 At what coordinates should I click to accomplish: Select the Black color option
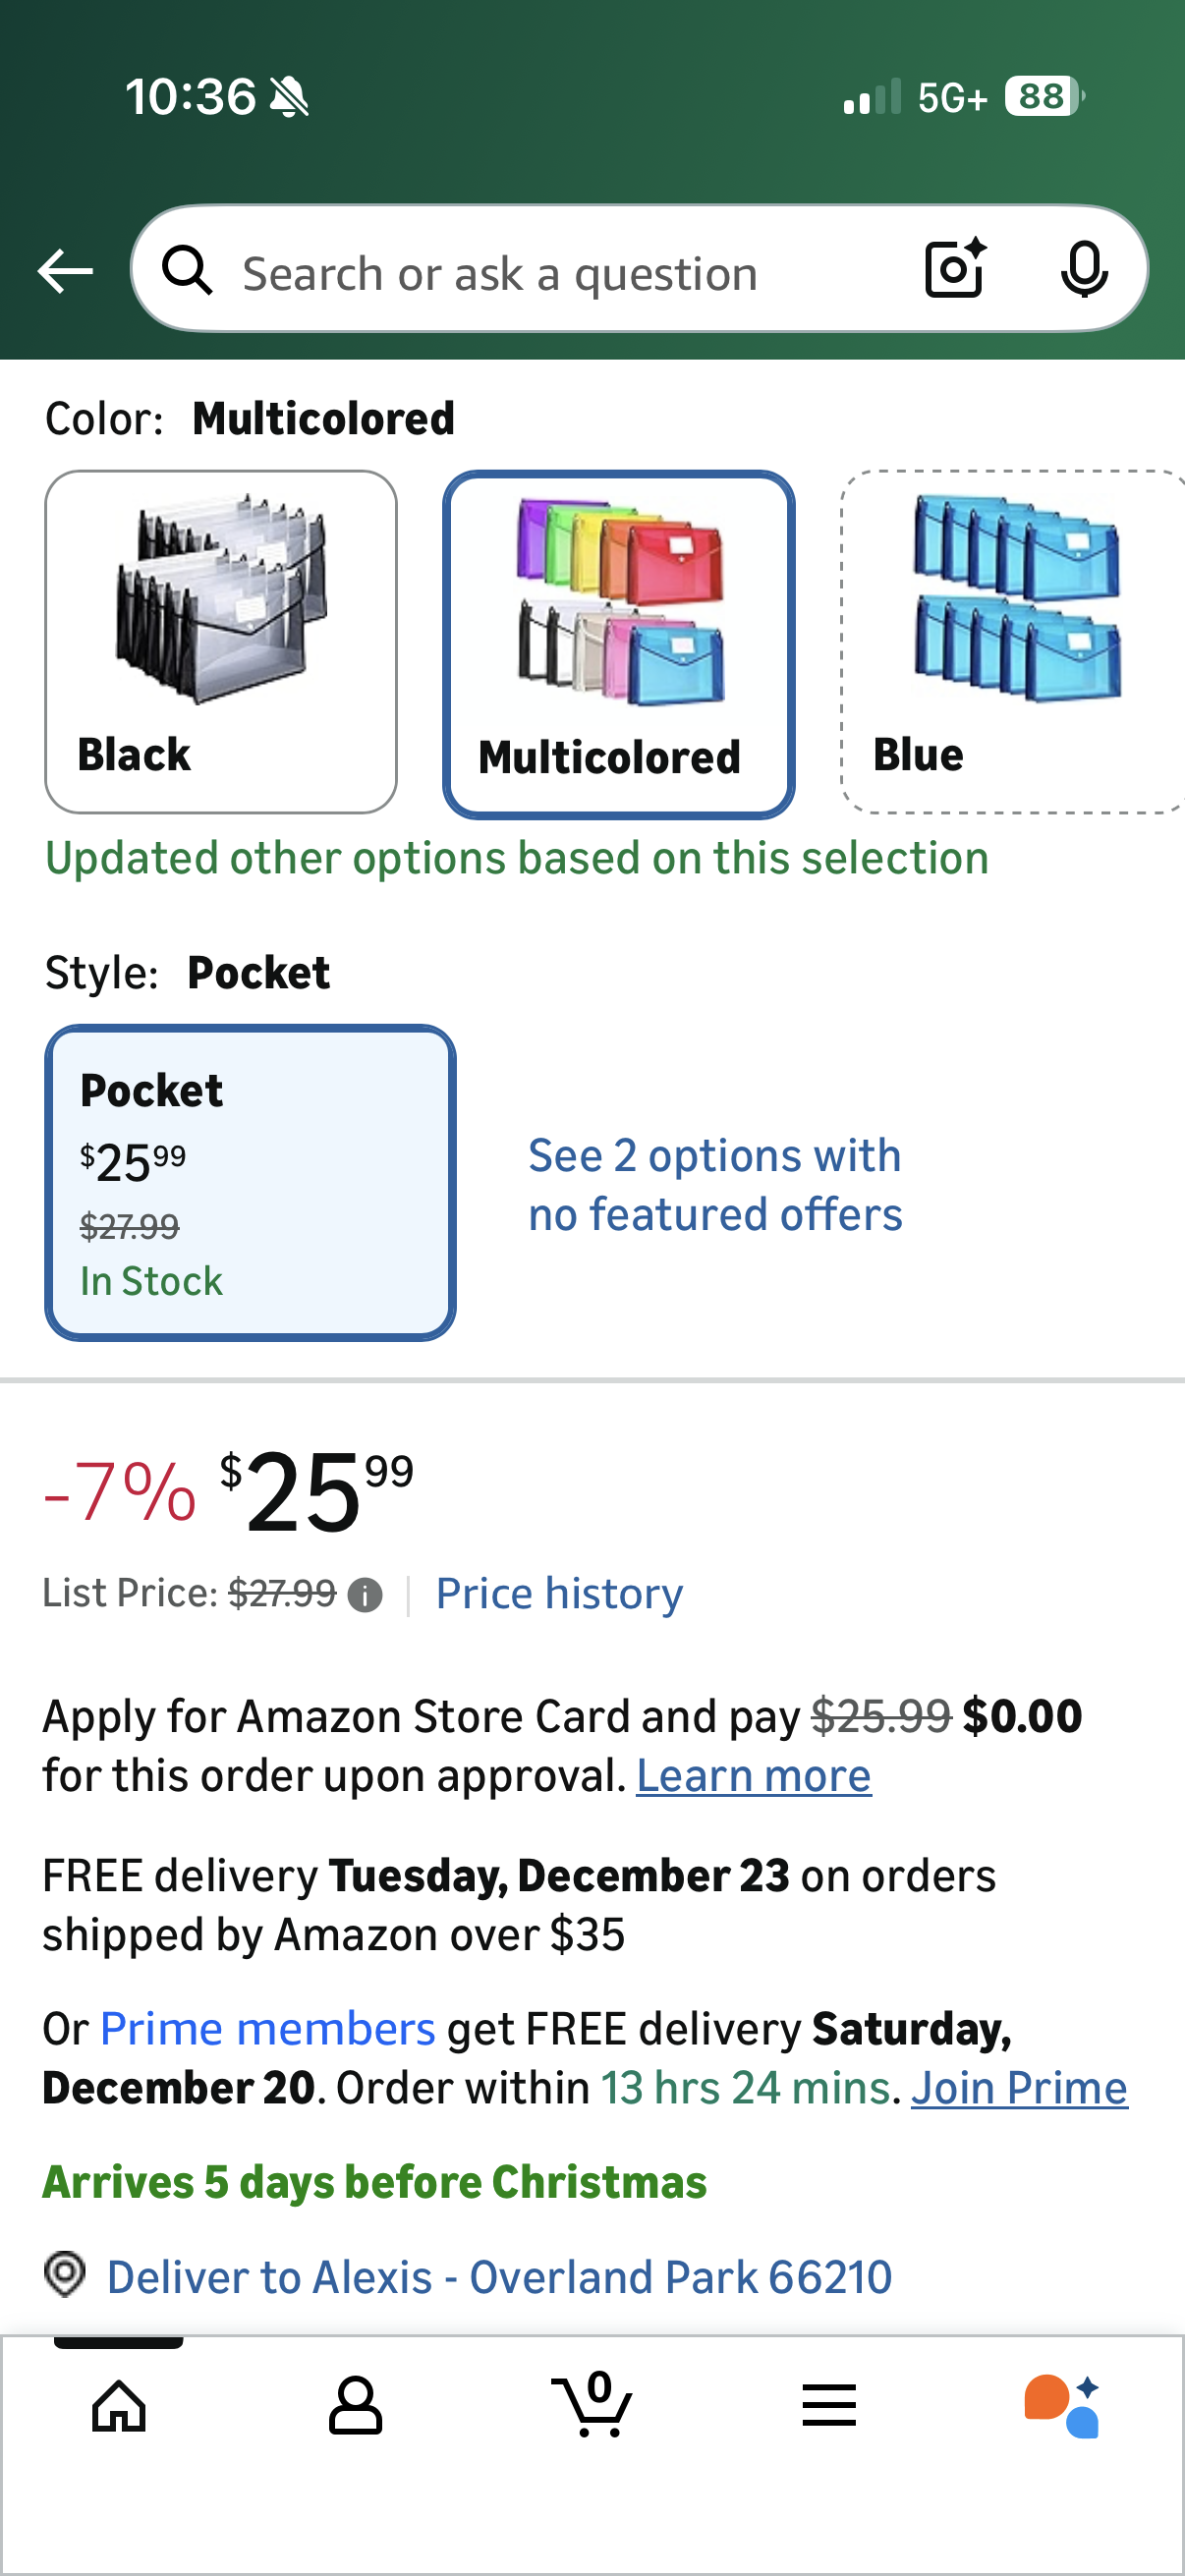(x=221, y=642)
